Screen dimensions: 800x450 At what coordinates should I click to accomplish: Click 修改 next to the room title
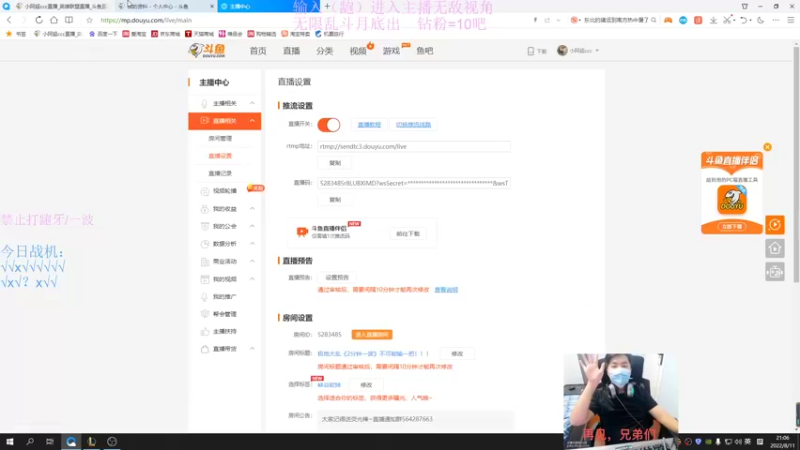click(457, 354)
